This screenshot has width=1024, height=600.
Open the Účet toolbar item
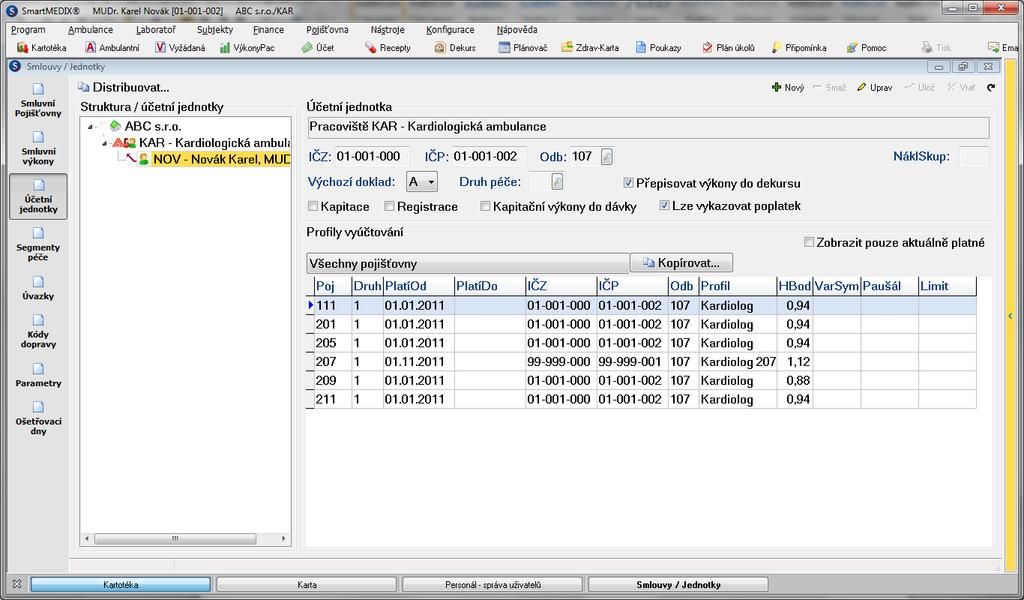pos(317,48)
